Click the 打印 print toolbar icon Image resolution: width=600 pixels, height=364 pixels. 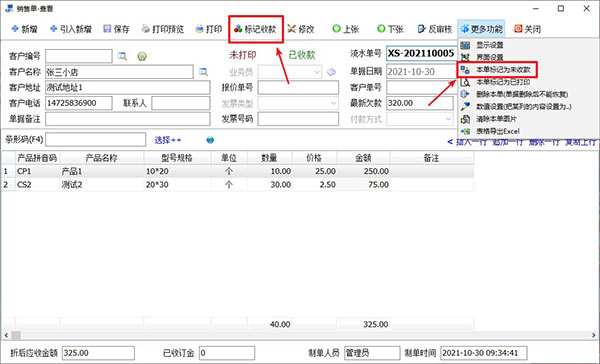(209, 29)
